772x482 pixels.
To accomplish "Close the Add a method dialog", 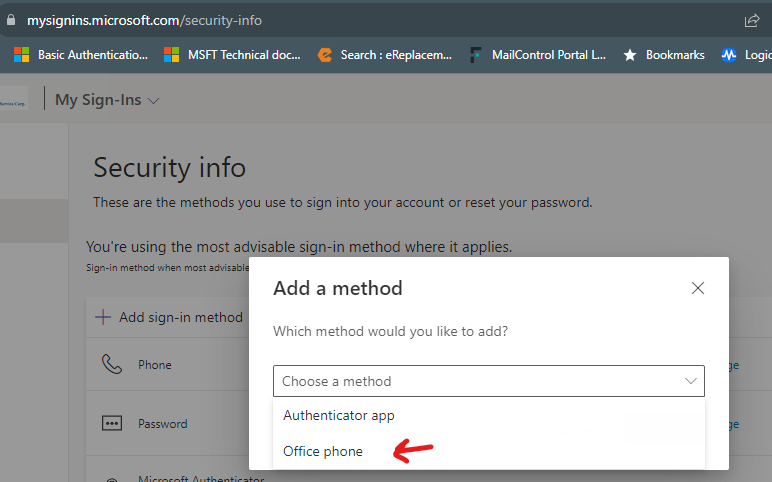I will 698,288.
